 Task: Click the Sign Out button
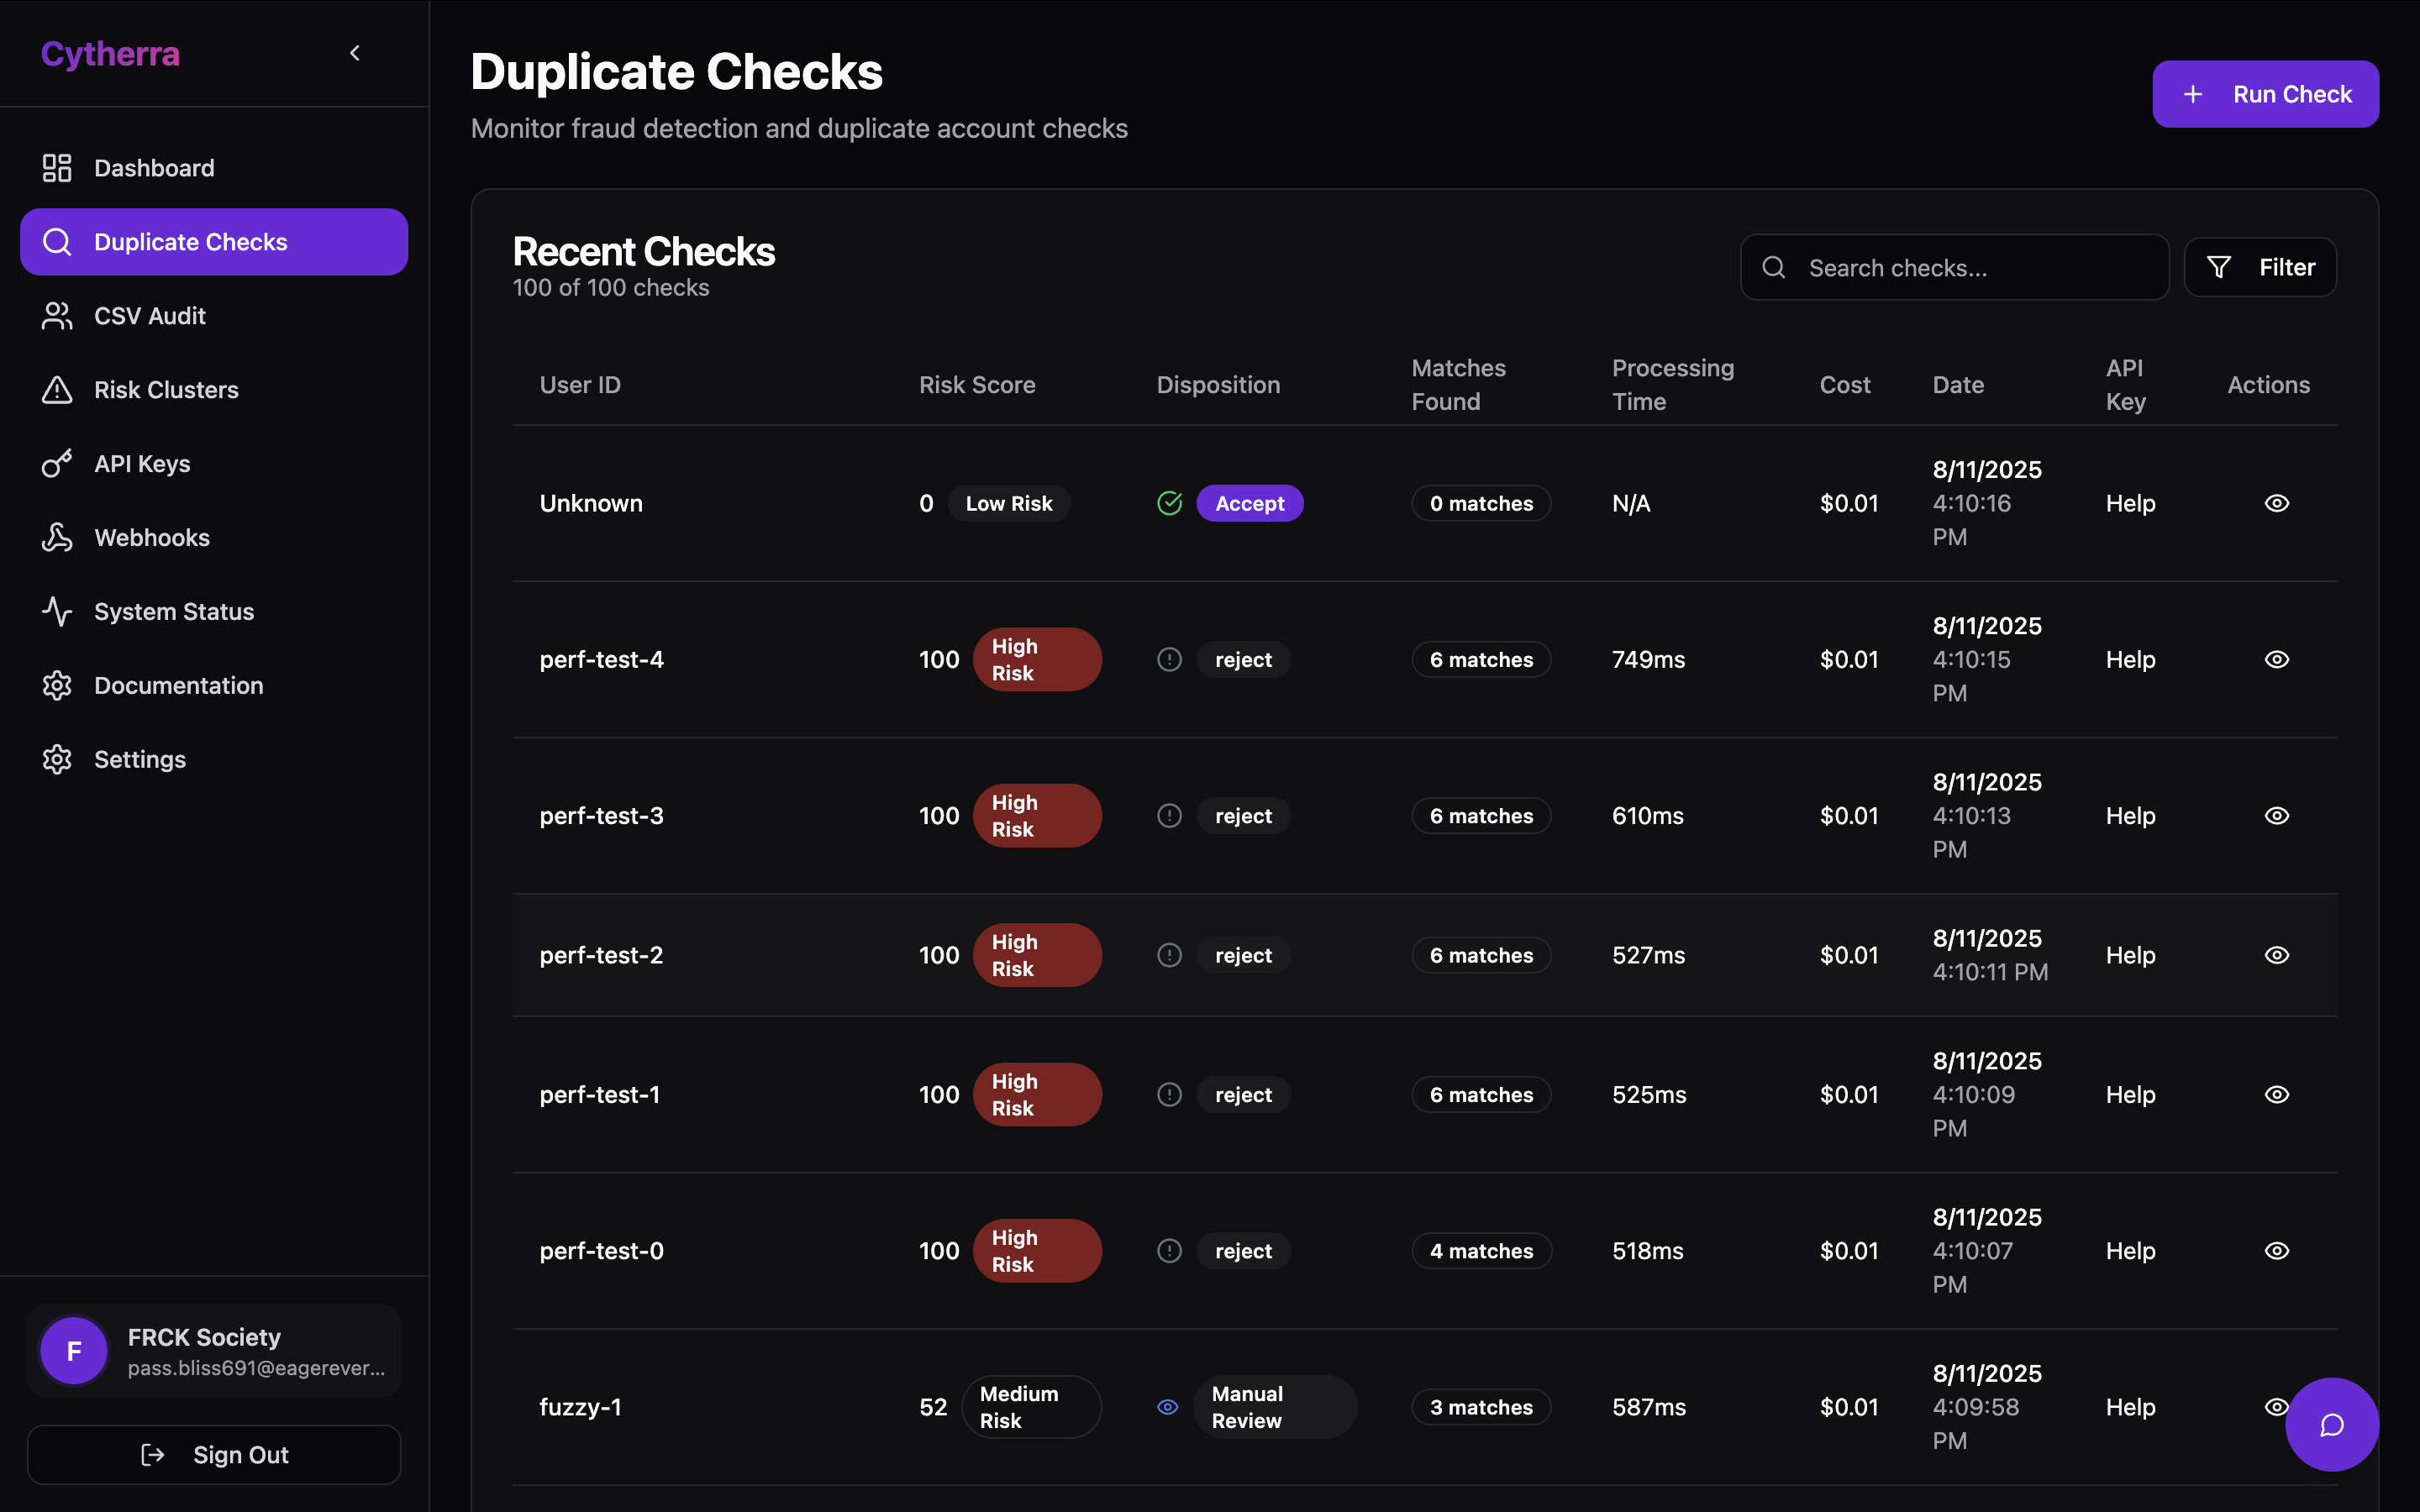coord(214,1455)
